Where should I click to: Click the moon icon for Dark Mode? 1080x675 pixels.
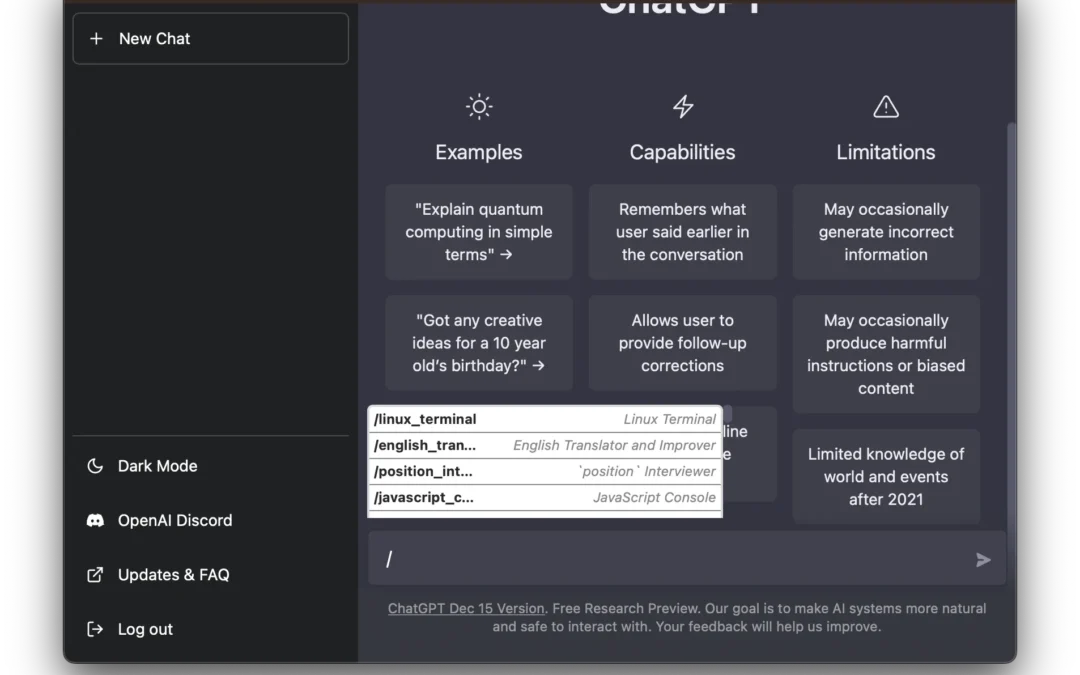[x=95, y=466]
